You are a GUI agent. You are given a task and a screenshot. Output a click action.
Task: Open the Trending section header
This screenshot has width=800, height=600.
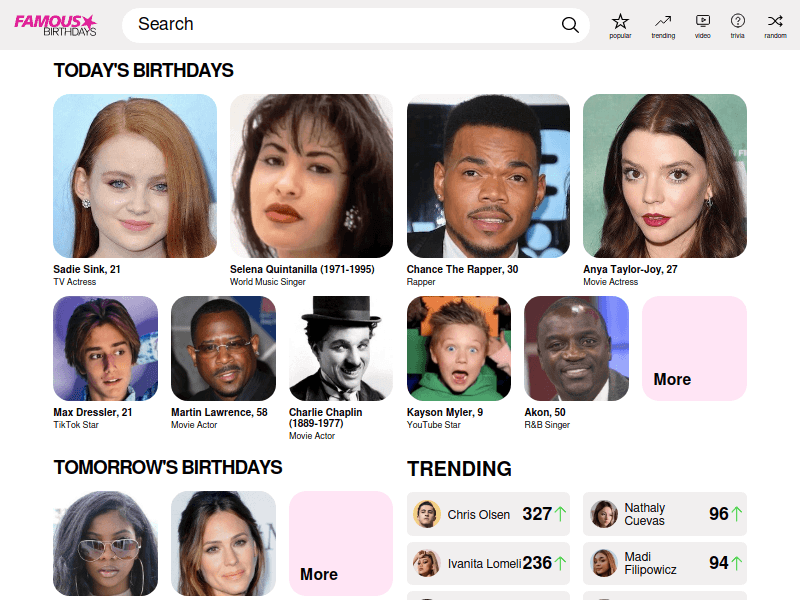(458, 468)
